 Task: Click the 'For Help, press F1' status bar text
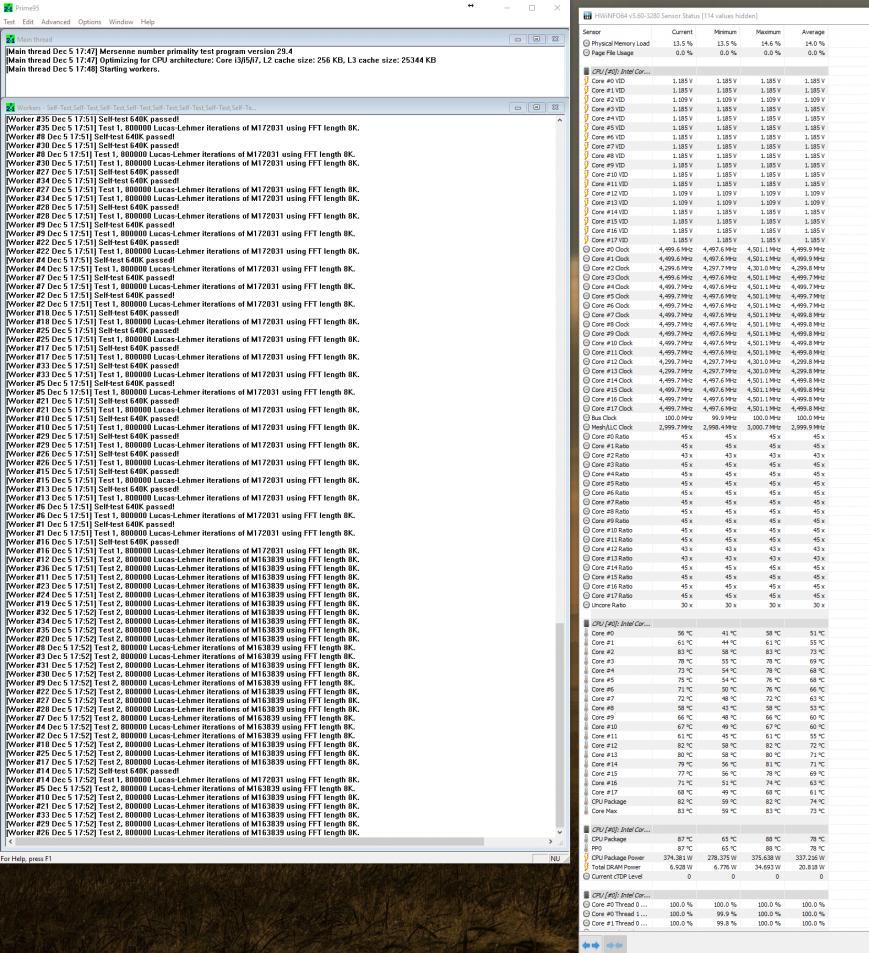[26, 859]
